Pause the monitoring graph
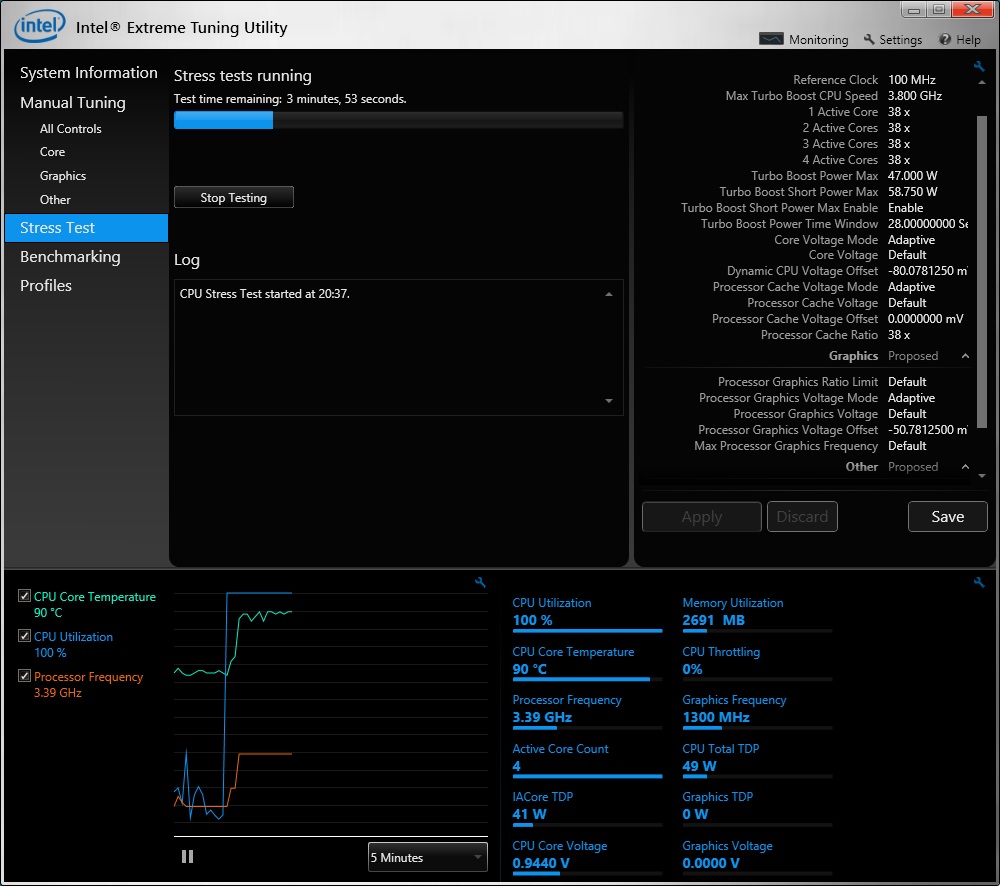Viewport: 1000px width, 886px height. click(x=188, y=857)
